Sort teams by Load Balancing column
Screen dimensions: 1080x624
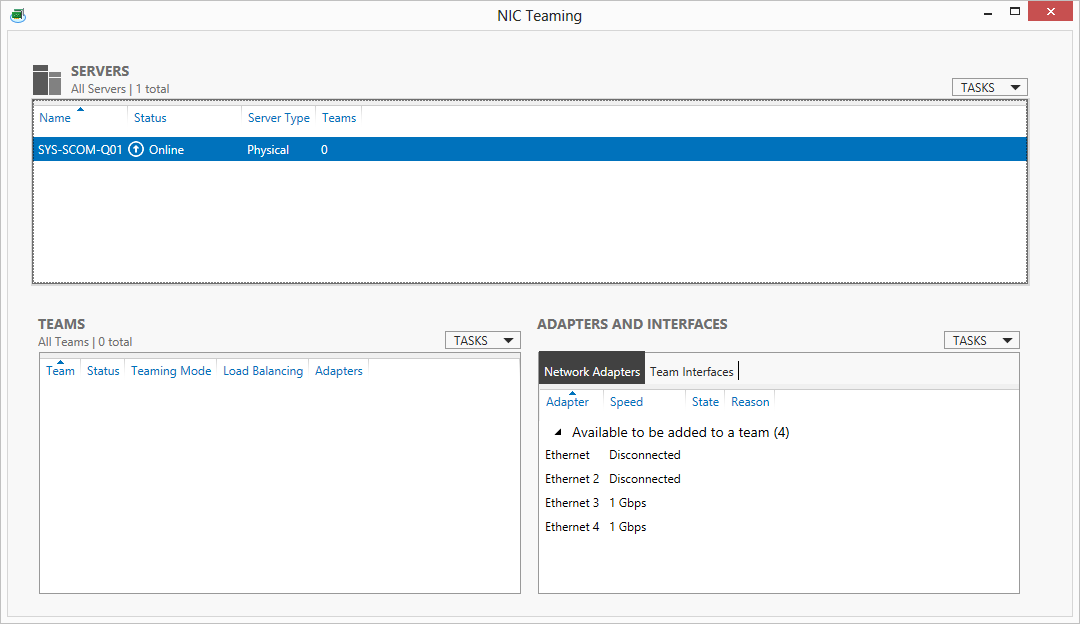(x=262, y=371)
